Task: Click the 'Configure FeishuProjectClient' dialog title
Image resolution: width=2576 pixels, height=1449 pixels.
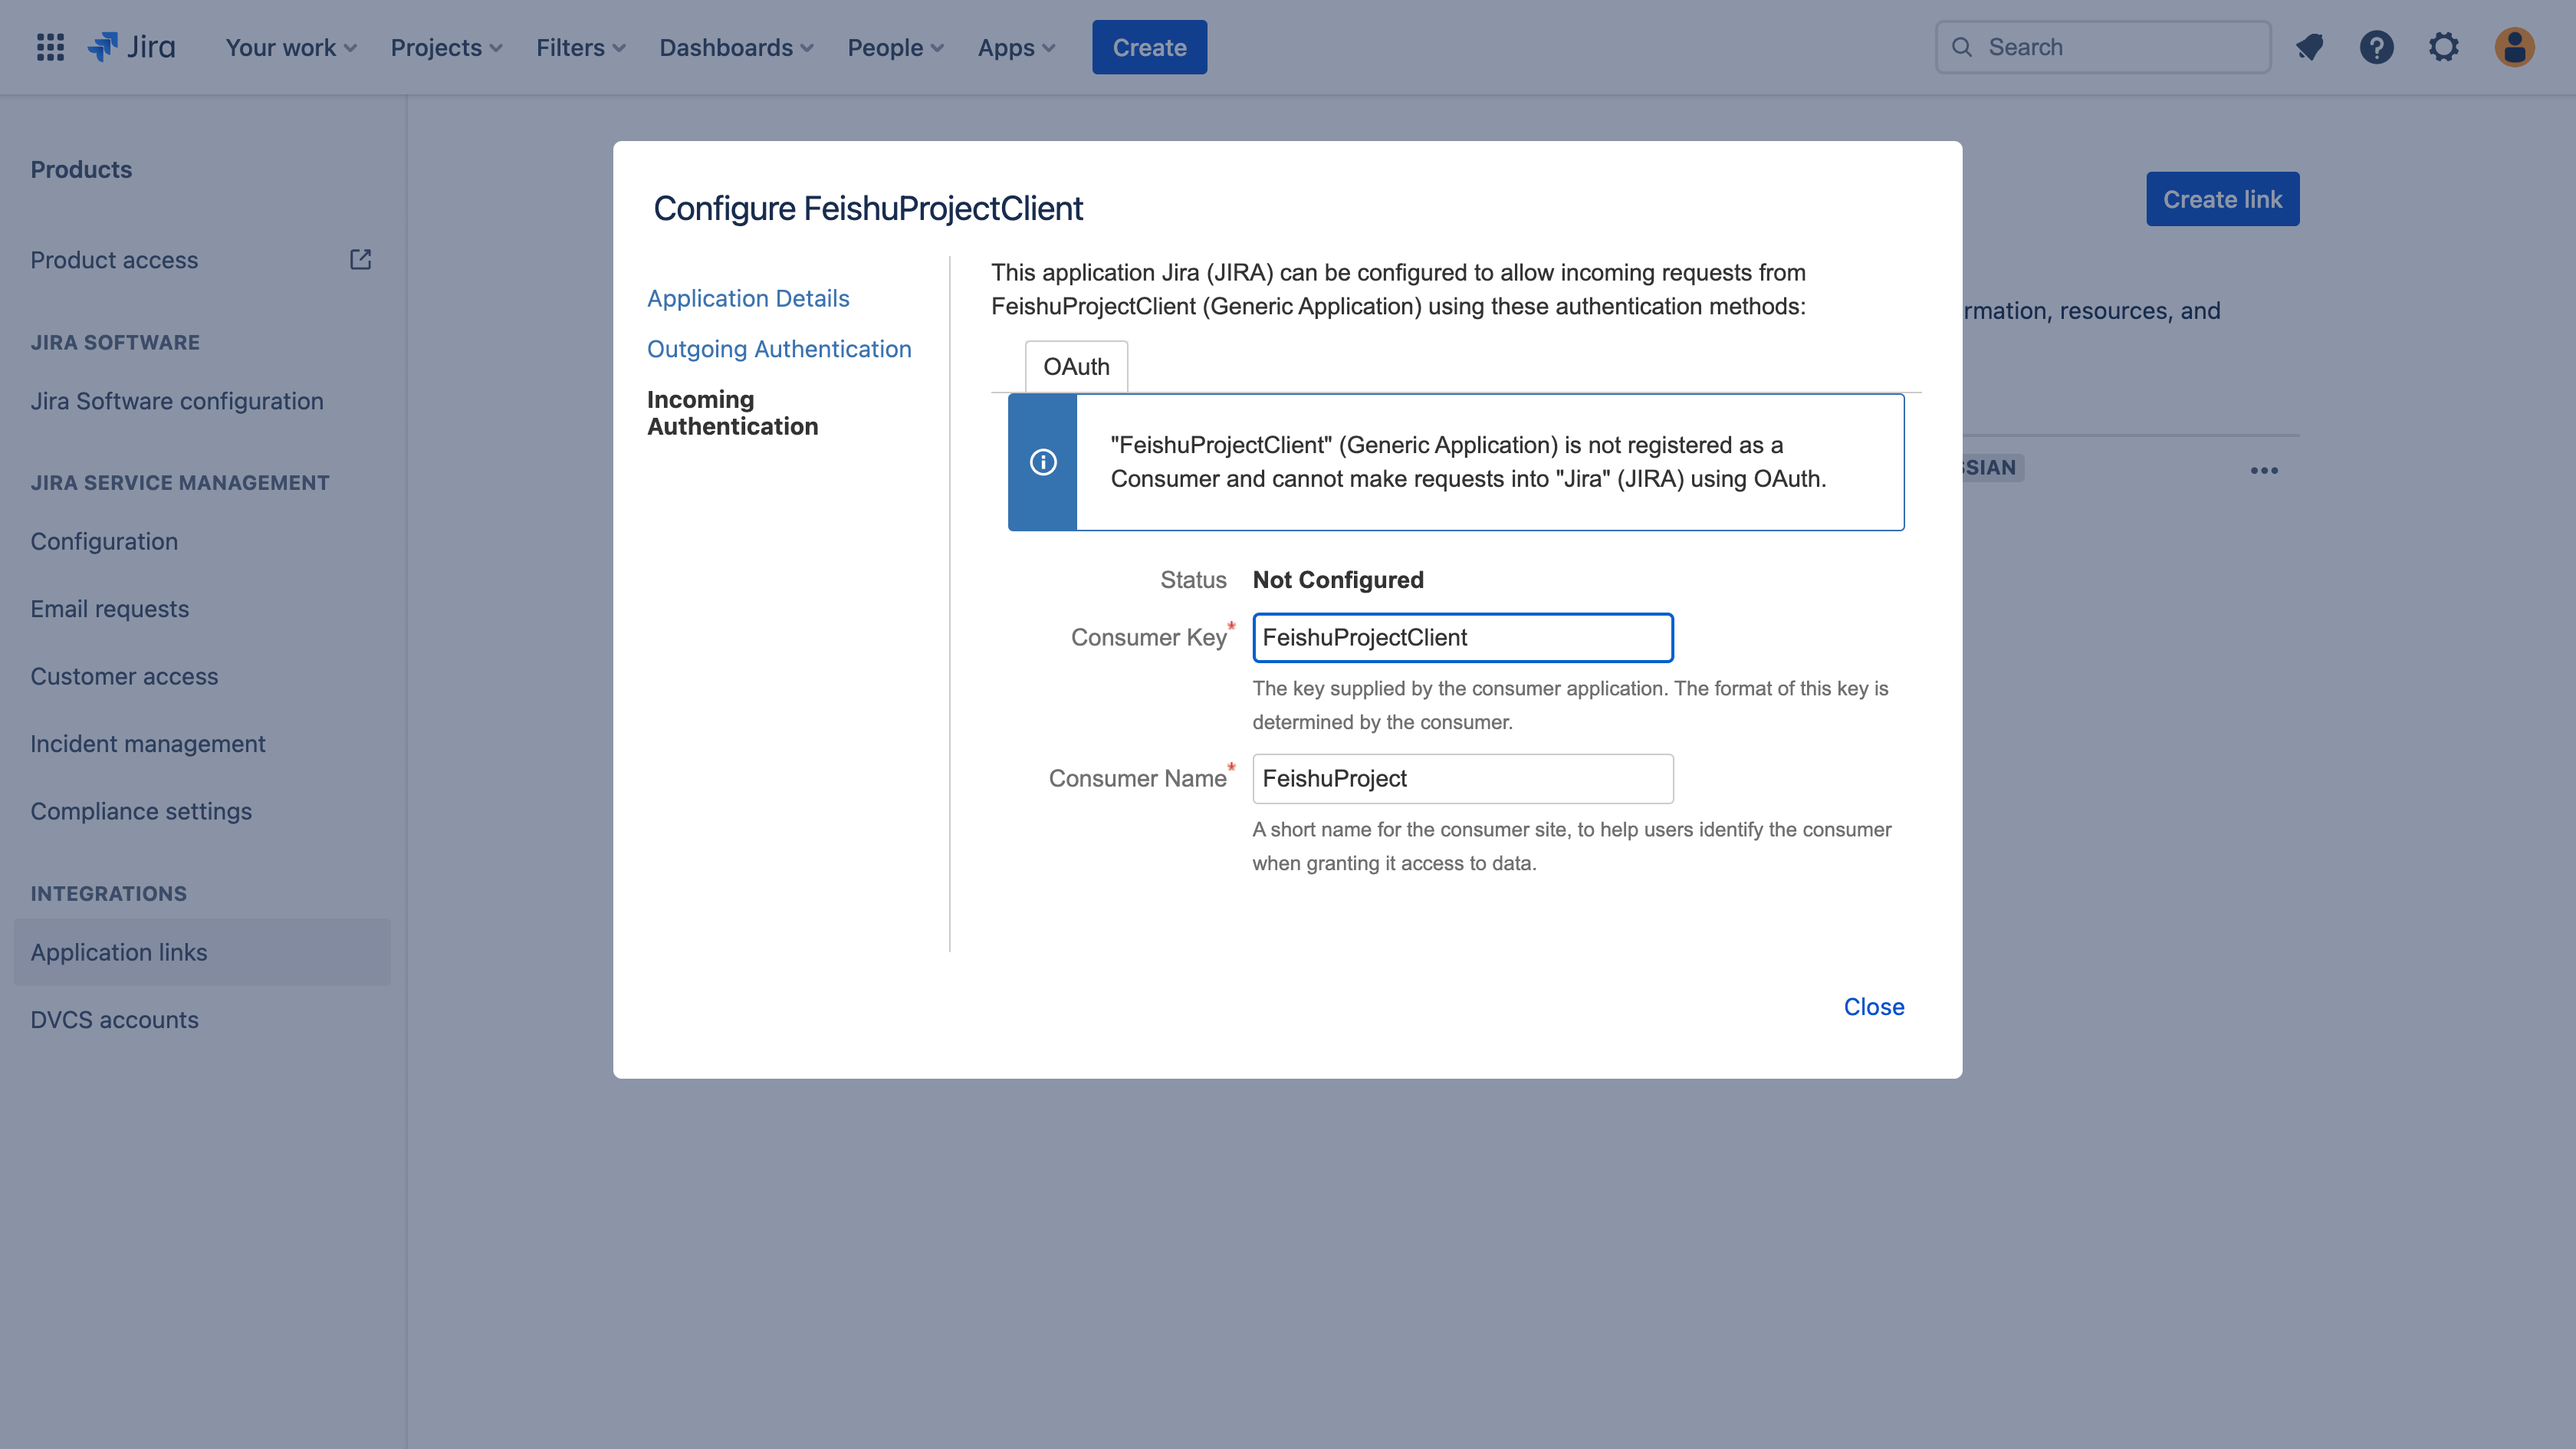Action: pos(868,208)
